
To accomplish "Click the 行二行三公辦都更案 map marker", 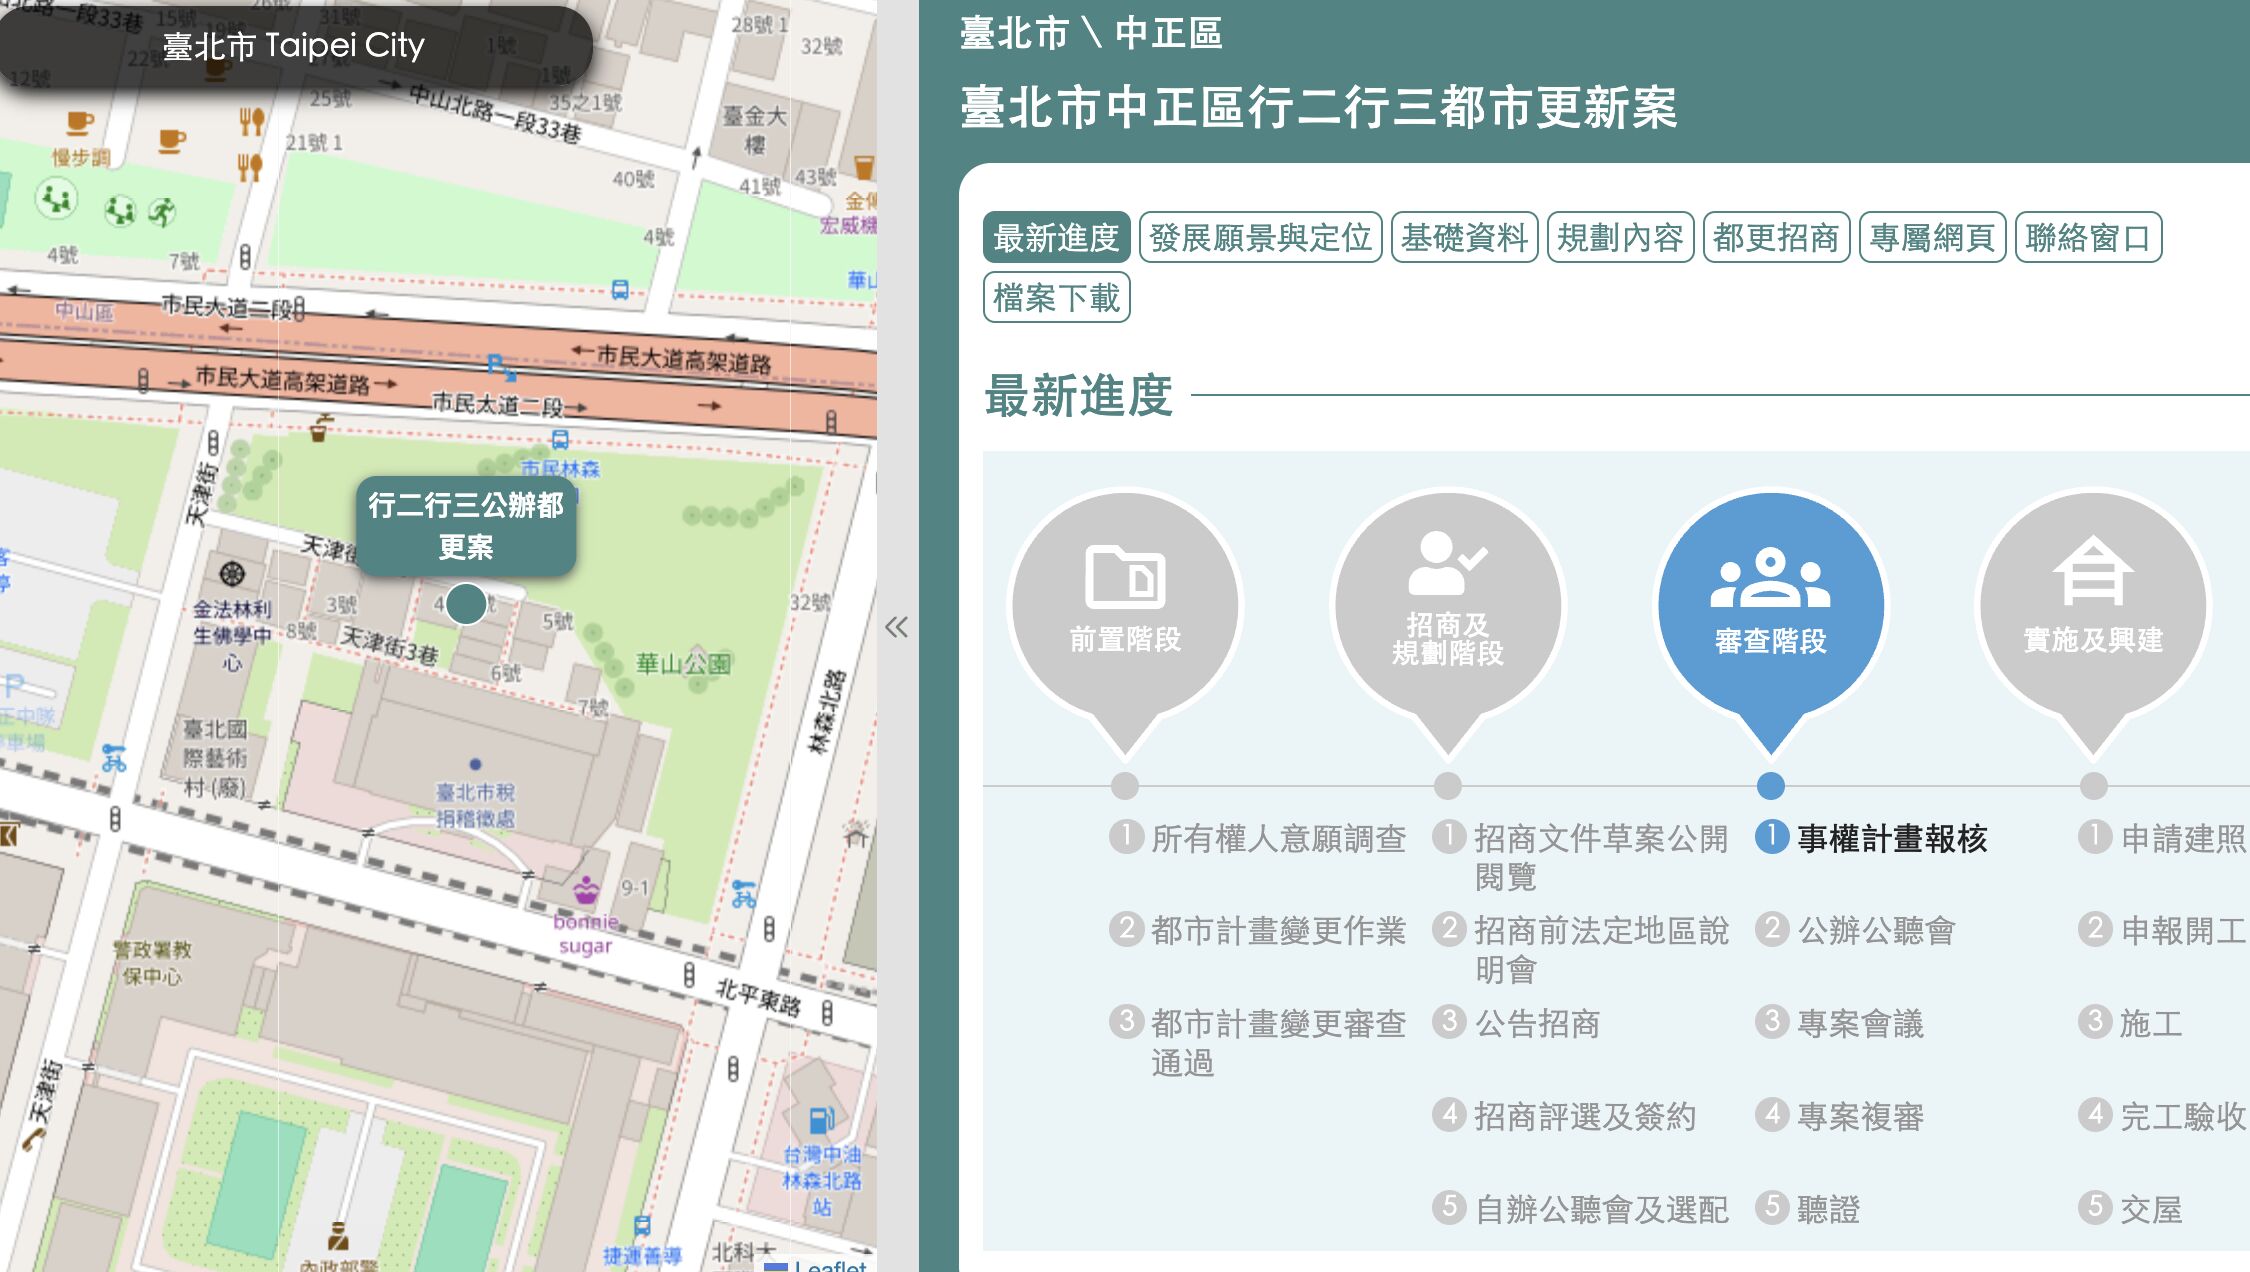I will click(466, 604).
